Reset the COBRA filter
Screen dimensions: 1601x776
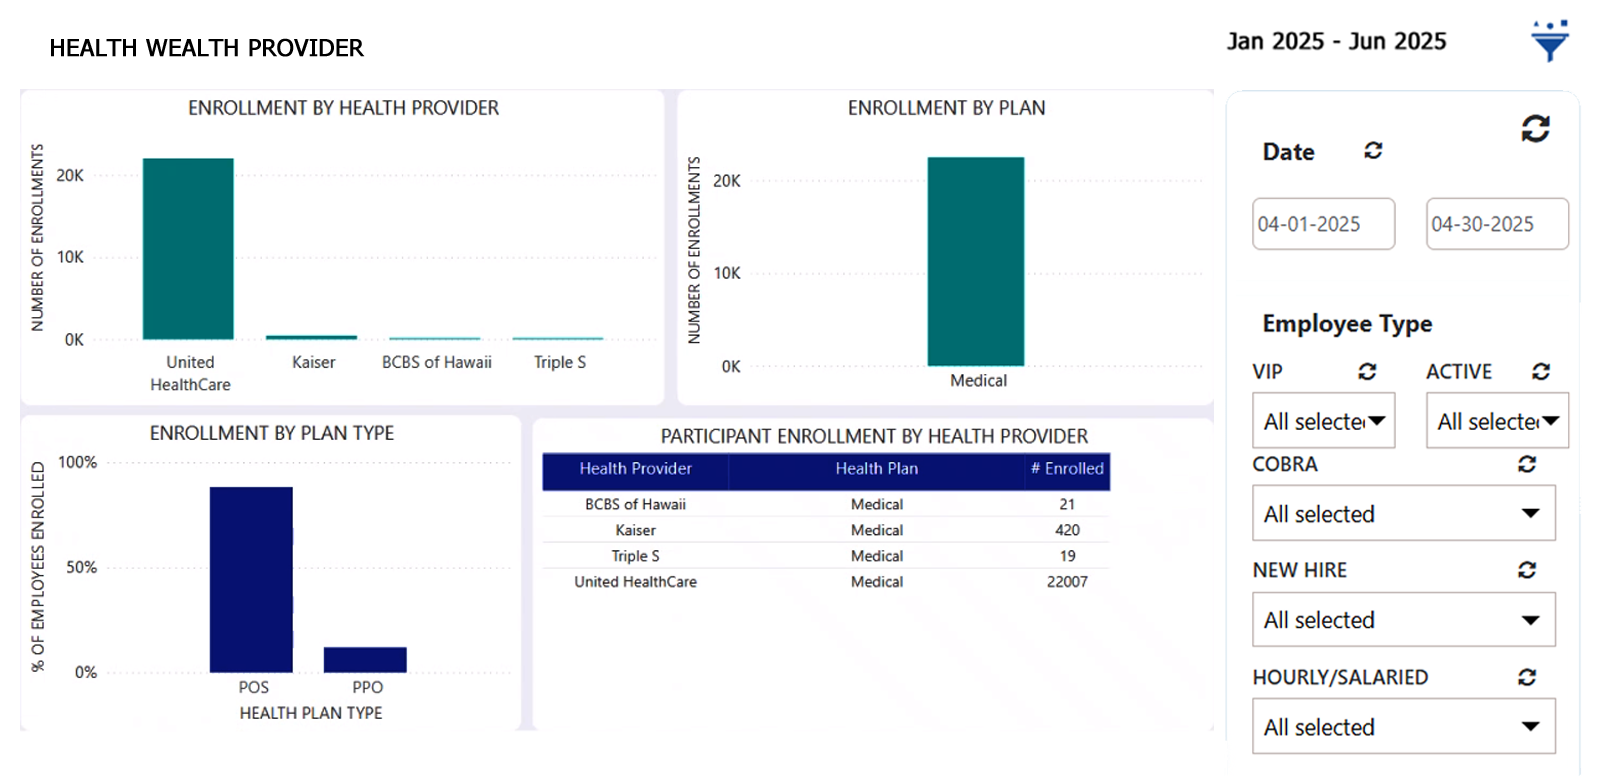click(x=1526, y=464)
